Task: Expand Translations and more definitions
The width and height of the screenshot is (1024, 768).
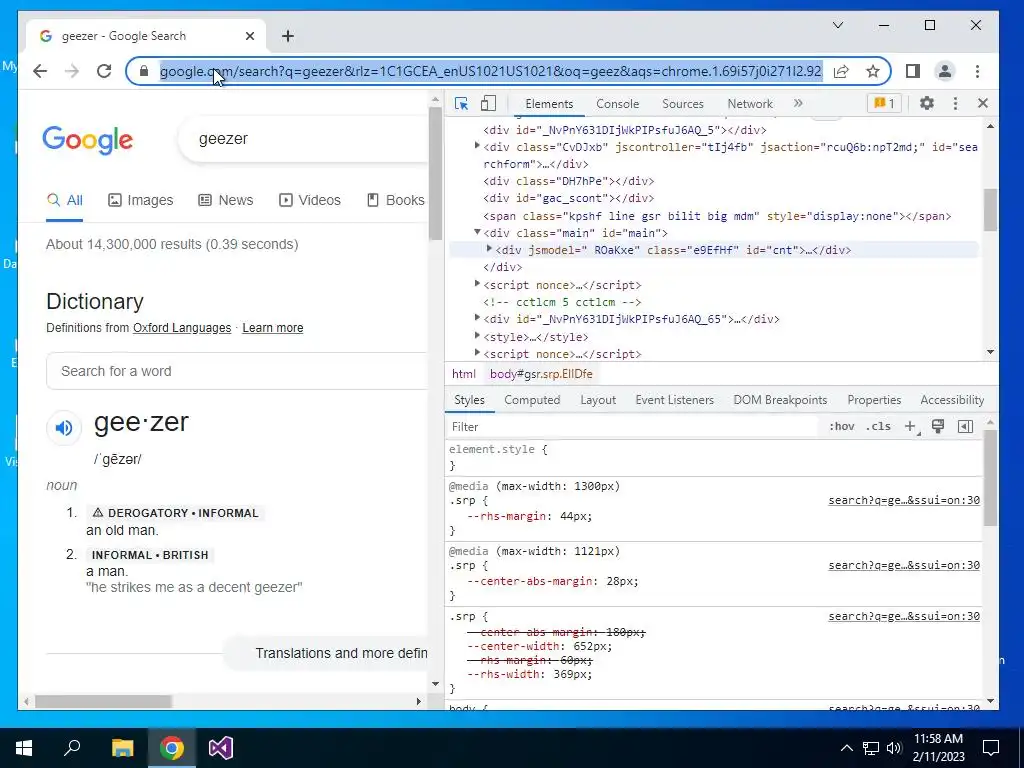Action: 327,653
